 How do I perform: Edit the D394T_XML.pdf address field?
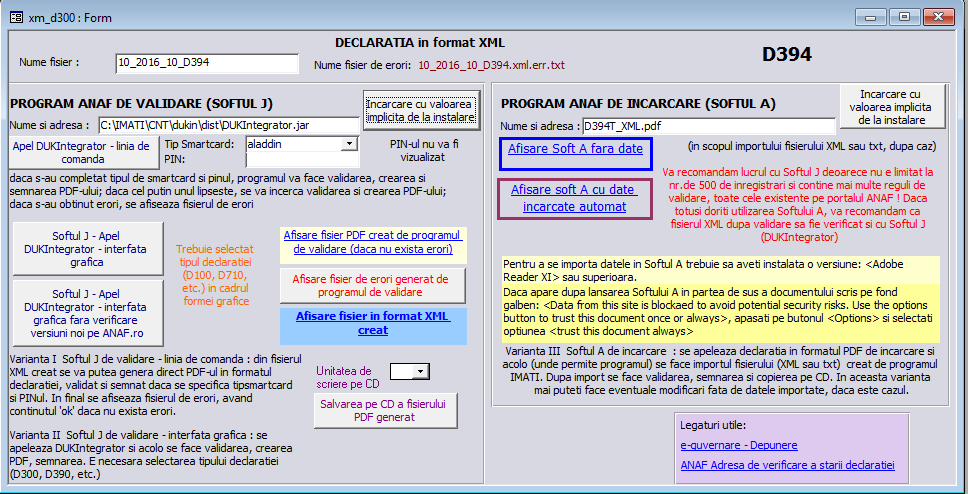click(x=709, y=126)
